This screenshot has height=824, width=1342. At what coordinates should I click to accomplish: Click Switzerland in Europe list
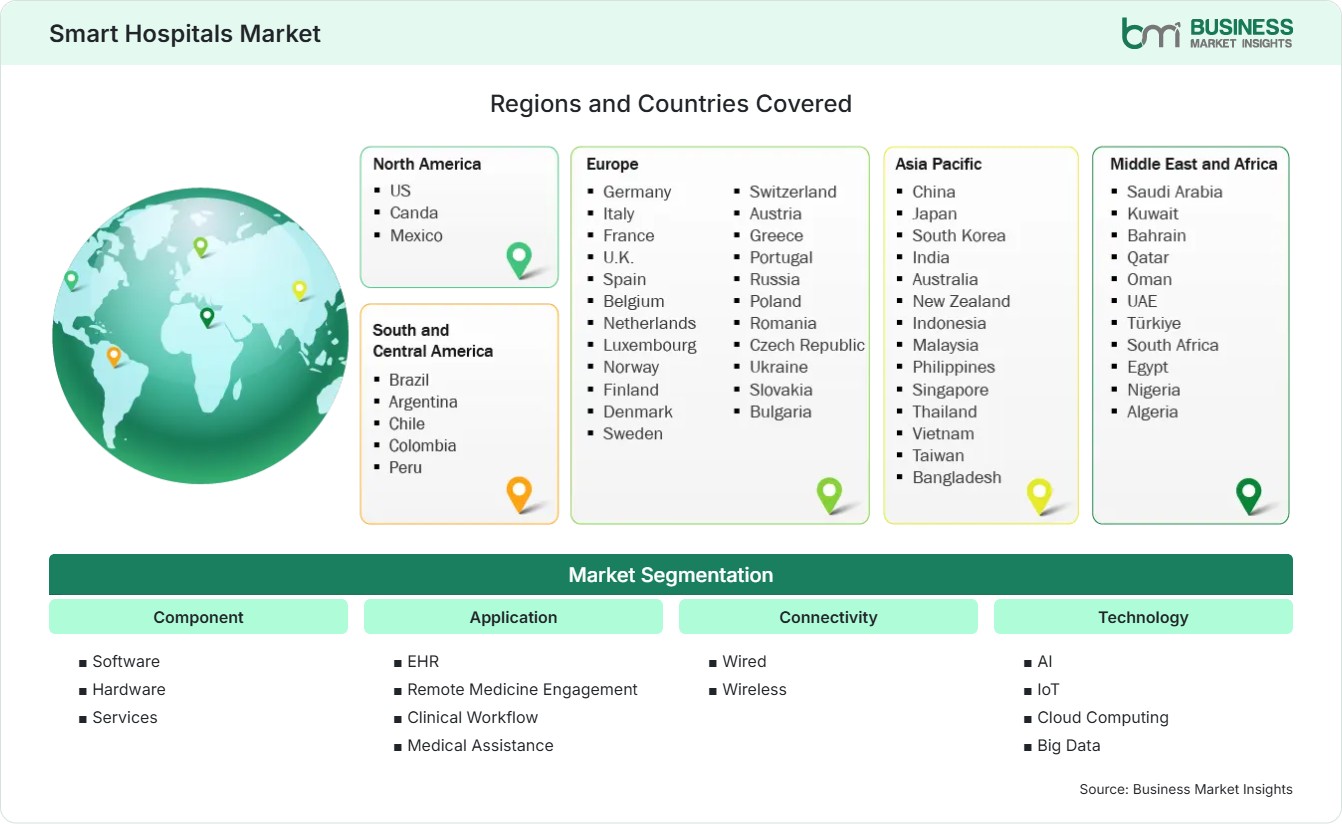[793, 191]
